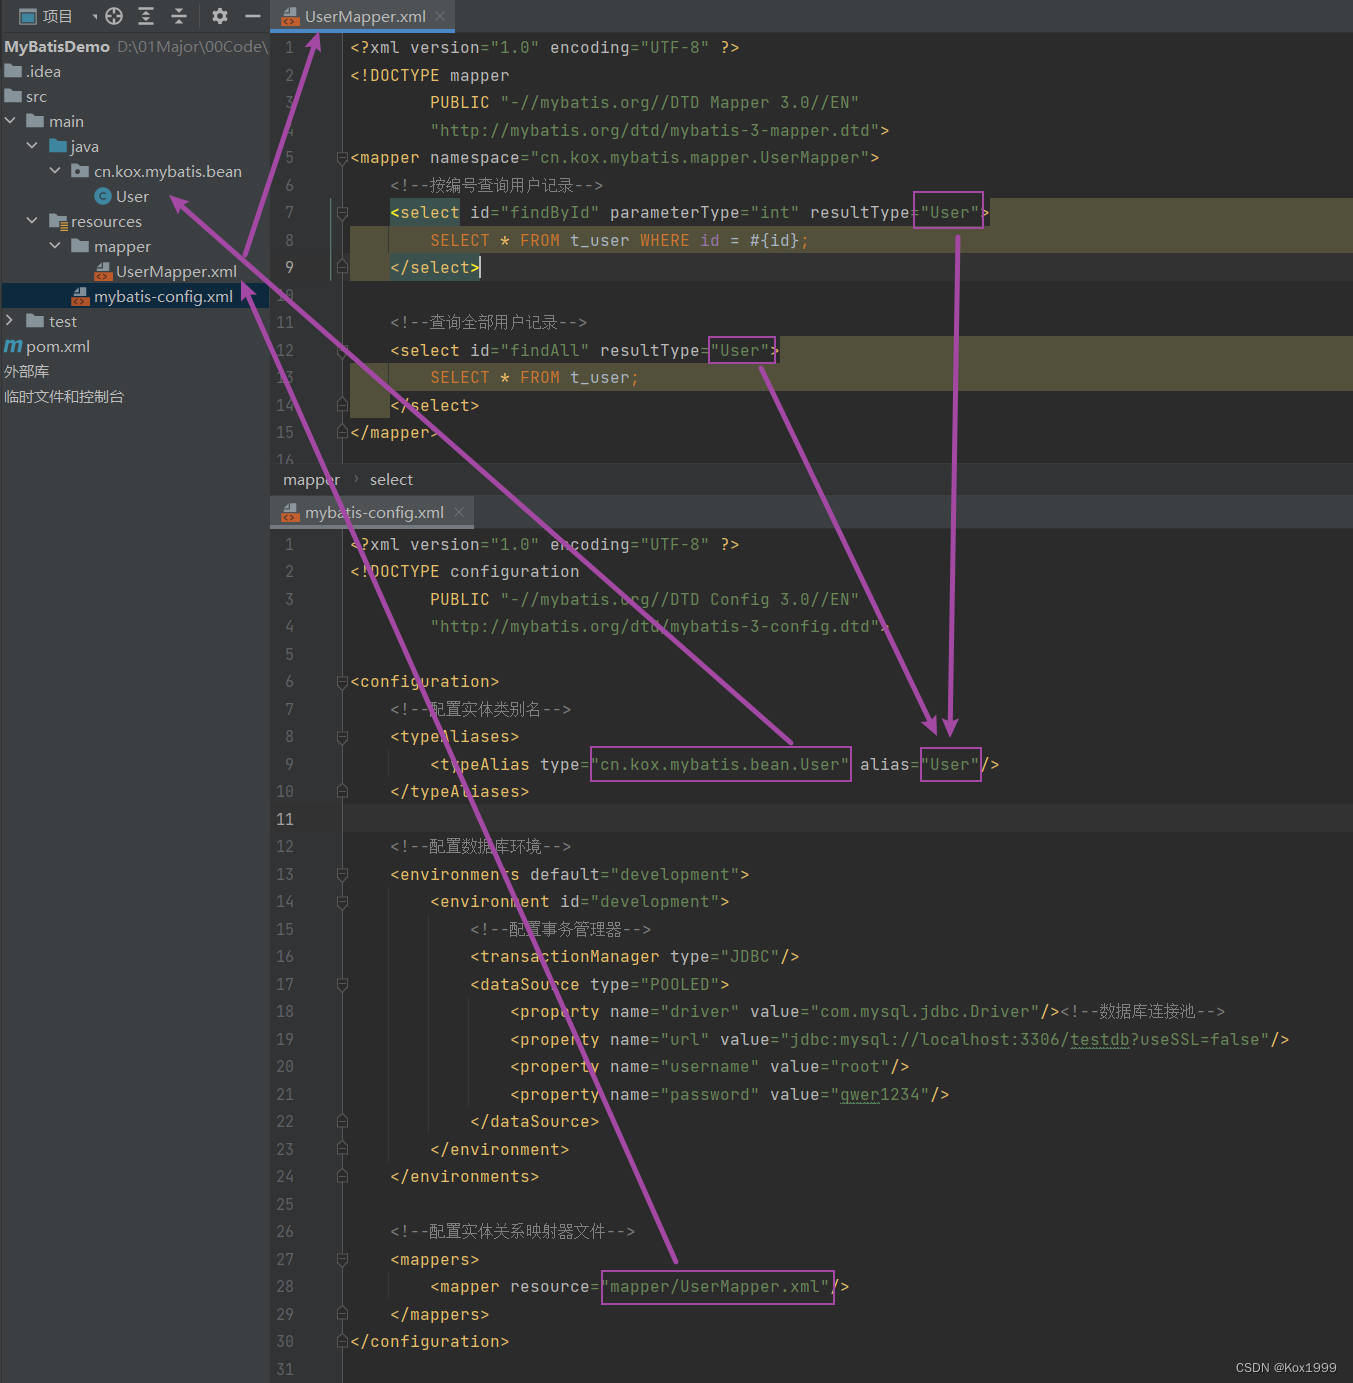
Task: Click the typeAlias type cn.kox.mybatis.bean.User
Action: tap(720, 765)
